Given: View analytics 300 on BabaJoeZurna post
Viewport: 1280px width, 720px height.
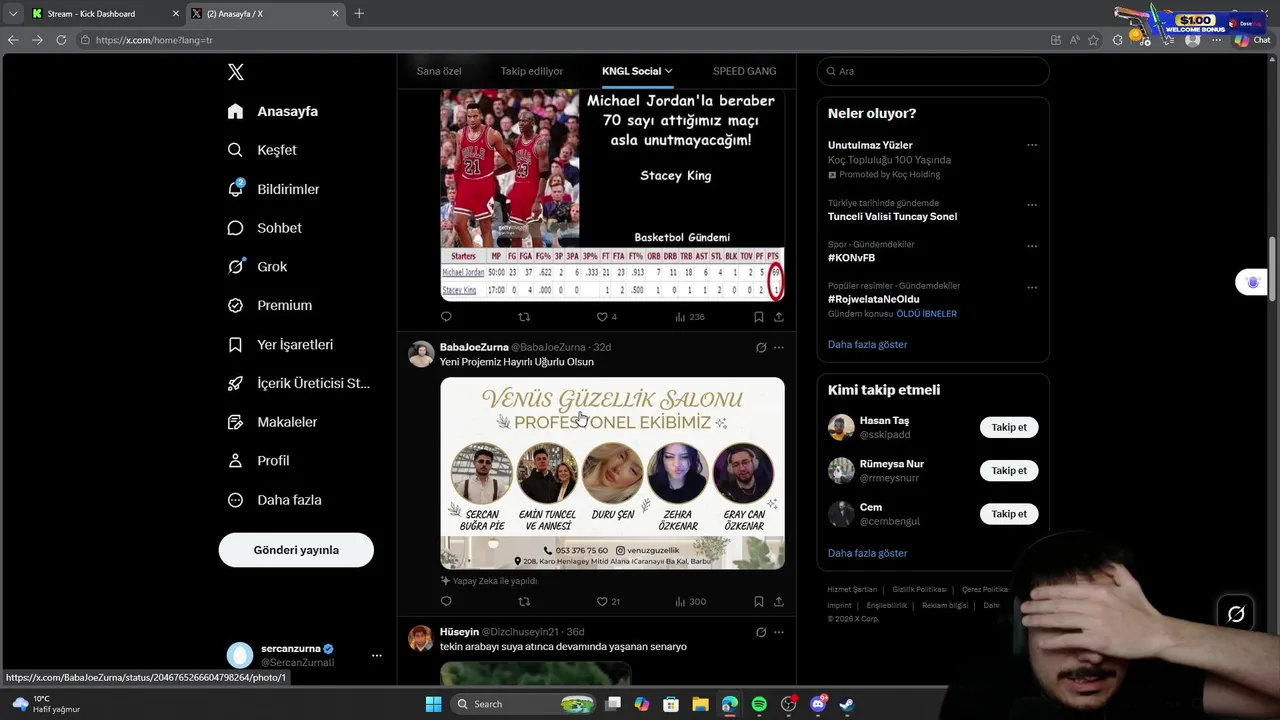Looking at the screenshot, I should click(690, 602).
